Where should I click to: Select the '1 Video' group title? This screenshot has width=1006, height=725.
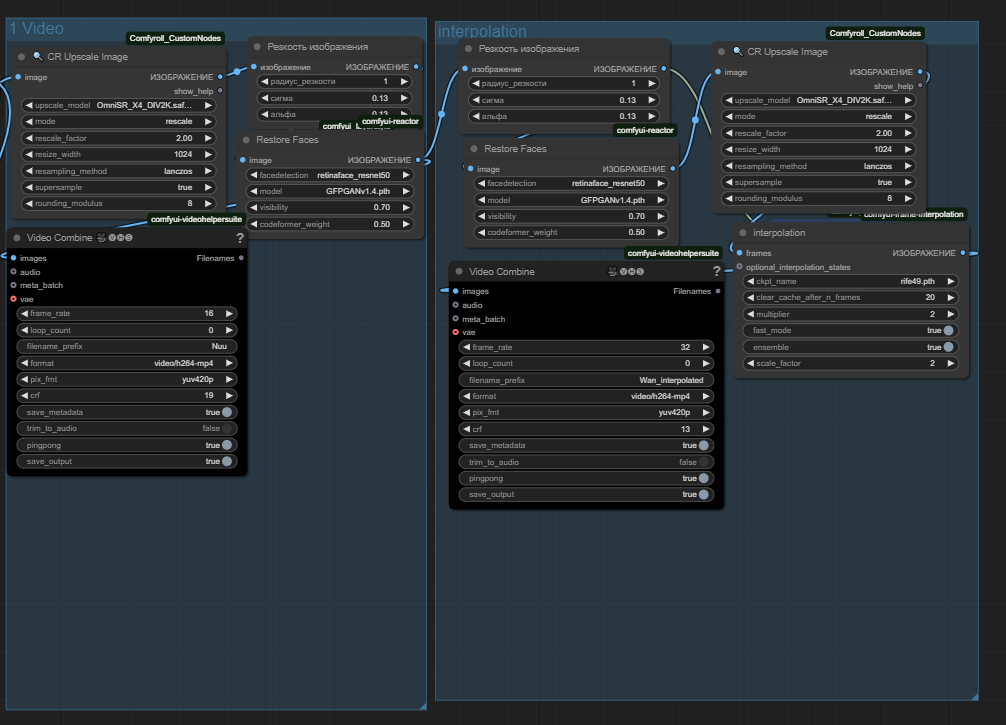click(36, 28)
